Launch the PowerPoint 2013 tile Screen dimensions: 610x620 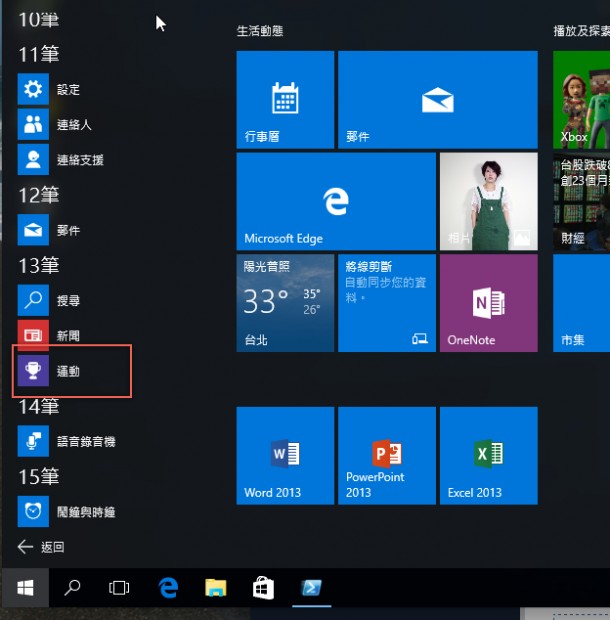[x=386, y=455]
